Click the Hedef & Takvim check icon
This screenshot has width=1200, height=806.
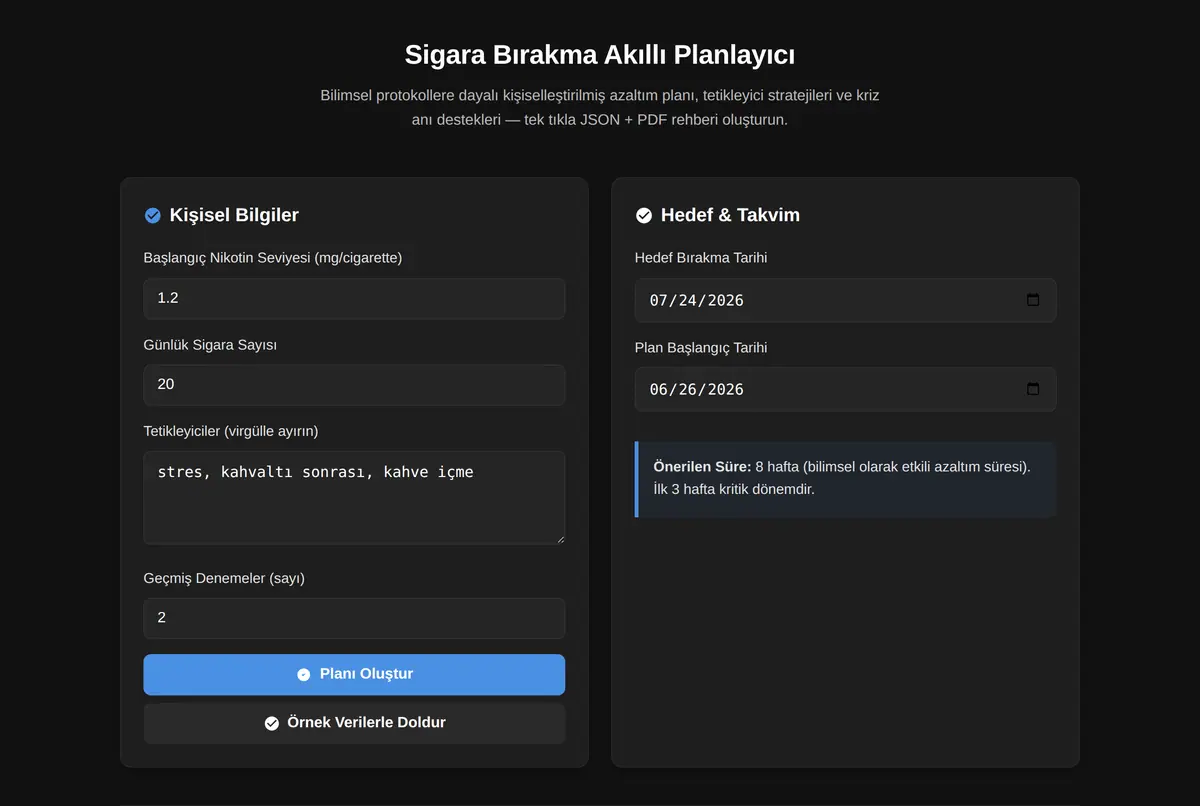coord(644,215)
